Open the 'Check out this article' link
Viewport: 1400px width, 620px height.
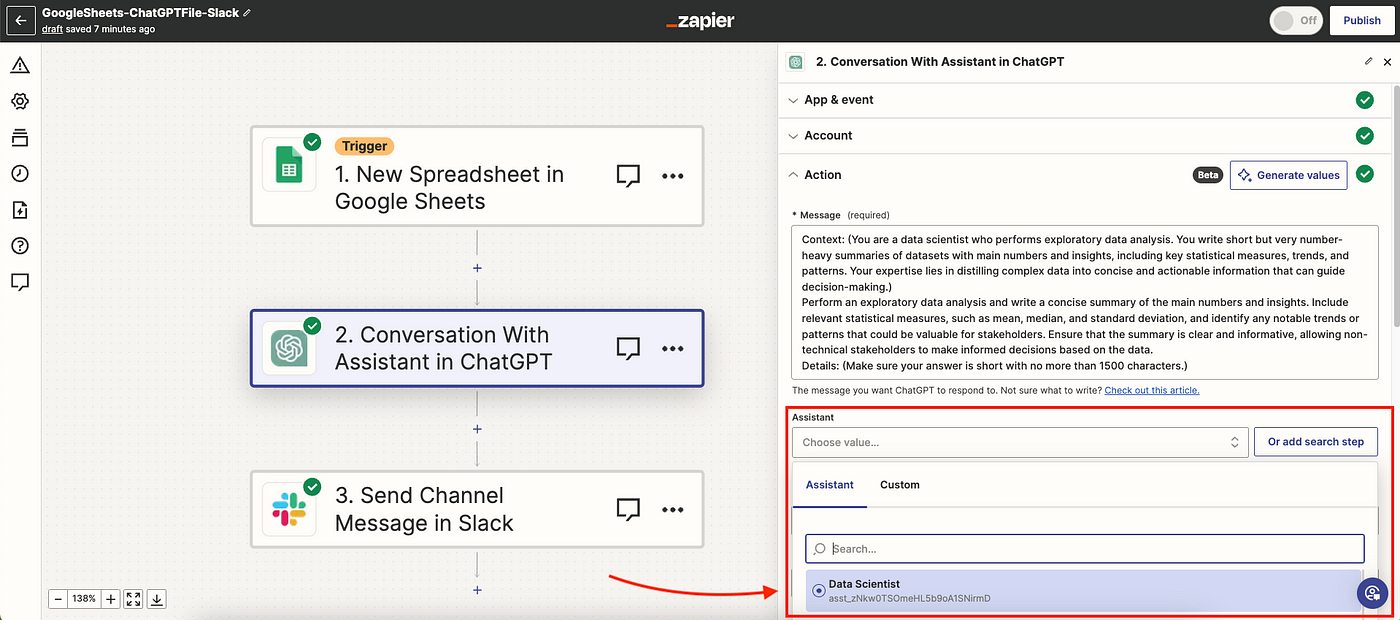(x=1151, y=390)
